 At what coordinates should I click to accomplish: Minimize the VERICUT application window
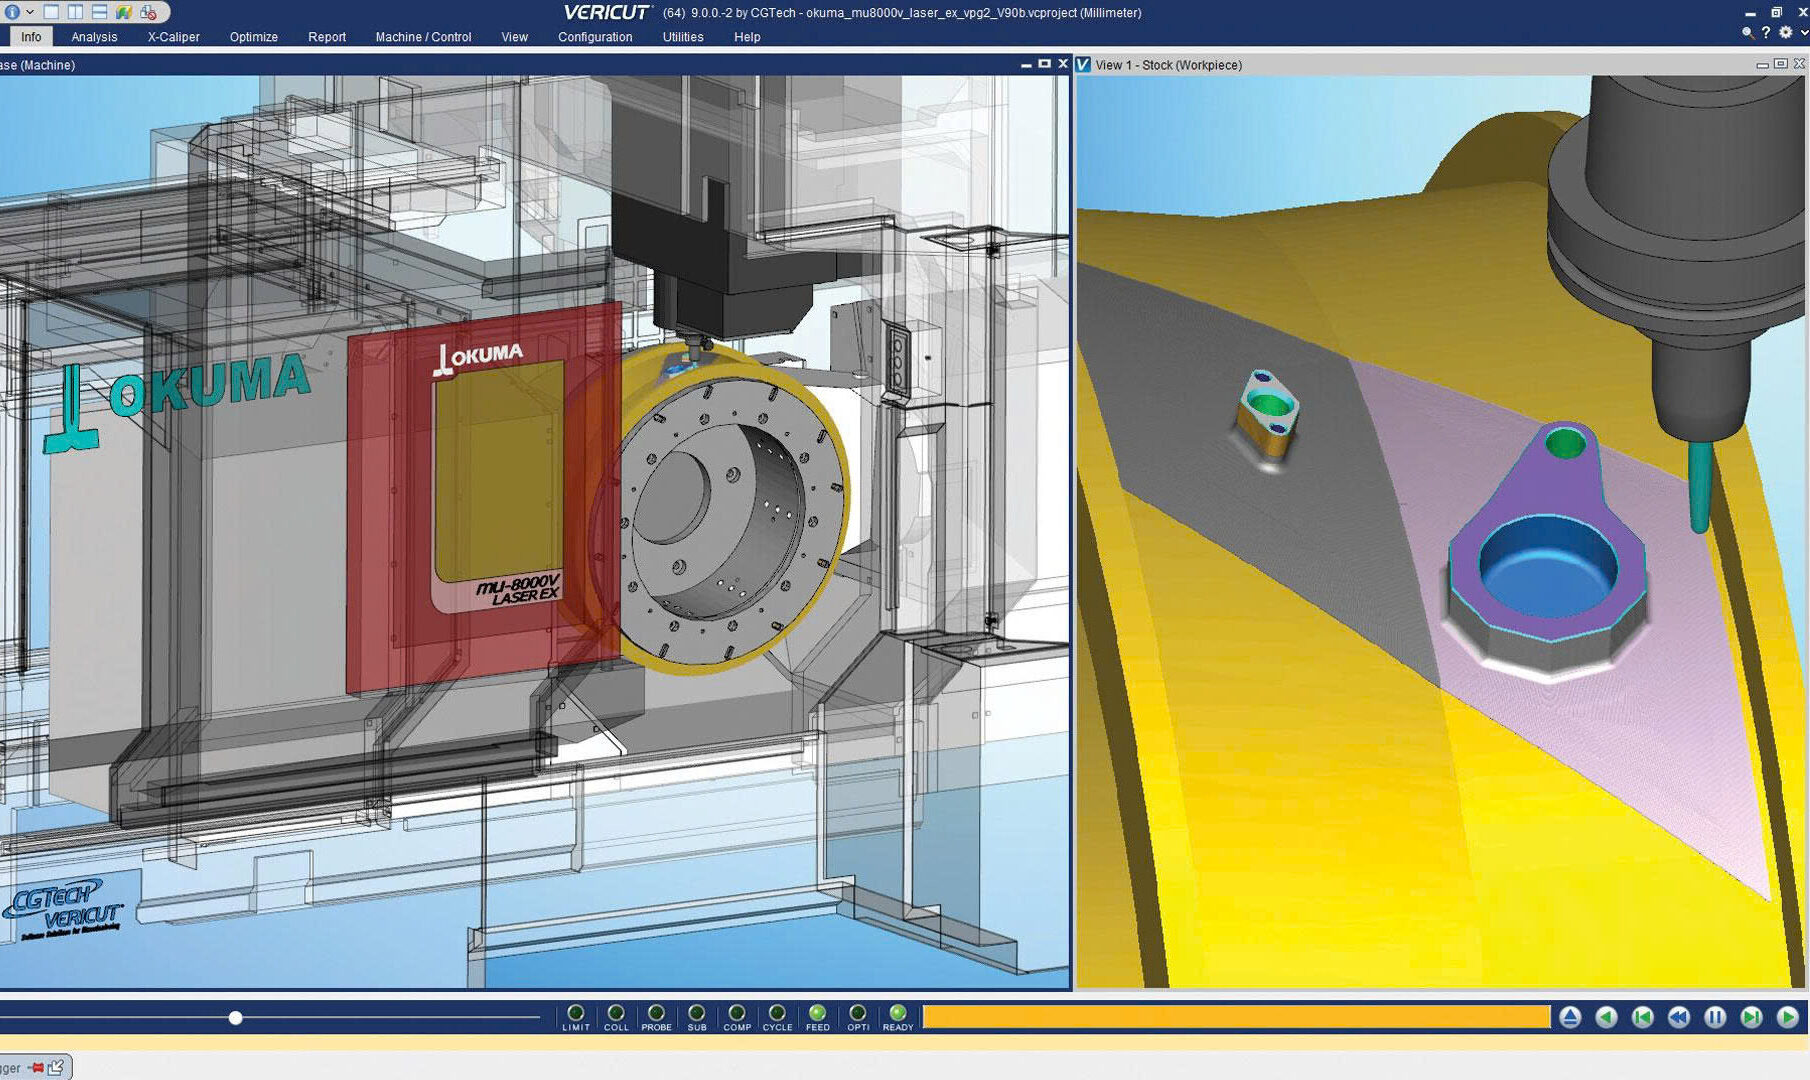(x=1750, y=13)
